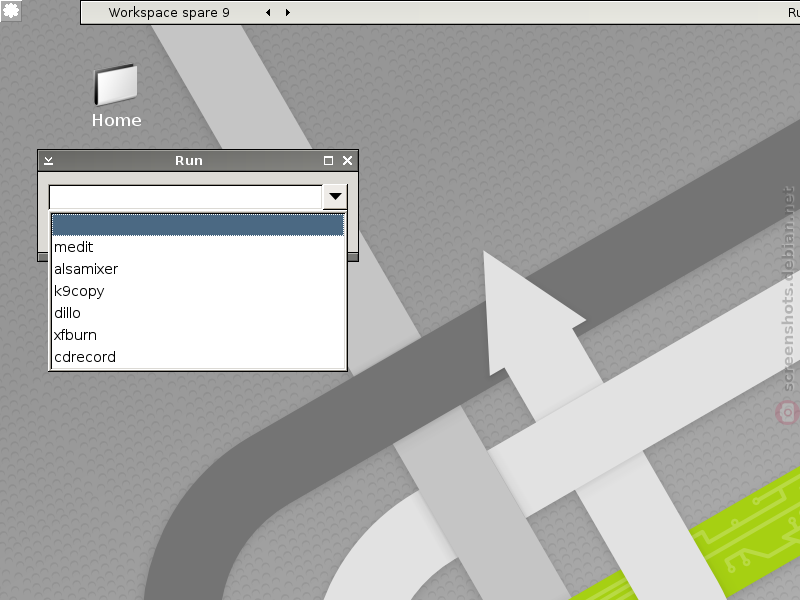Screen dimensions: 800x600
Task: Choose cdrecord from the command history
Action: (198, 357)
